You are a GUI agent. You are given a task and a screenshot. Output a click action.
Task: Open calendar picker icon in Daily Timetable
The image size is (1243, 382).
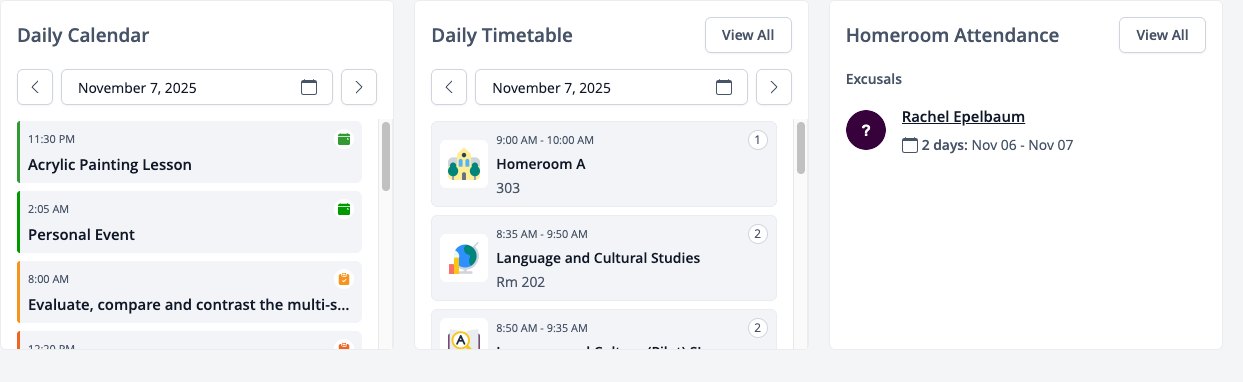coord(724,87)
